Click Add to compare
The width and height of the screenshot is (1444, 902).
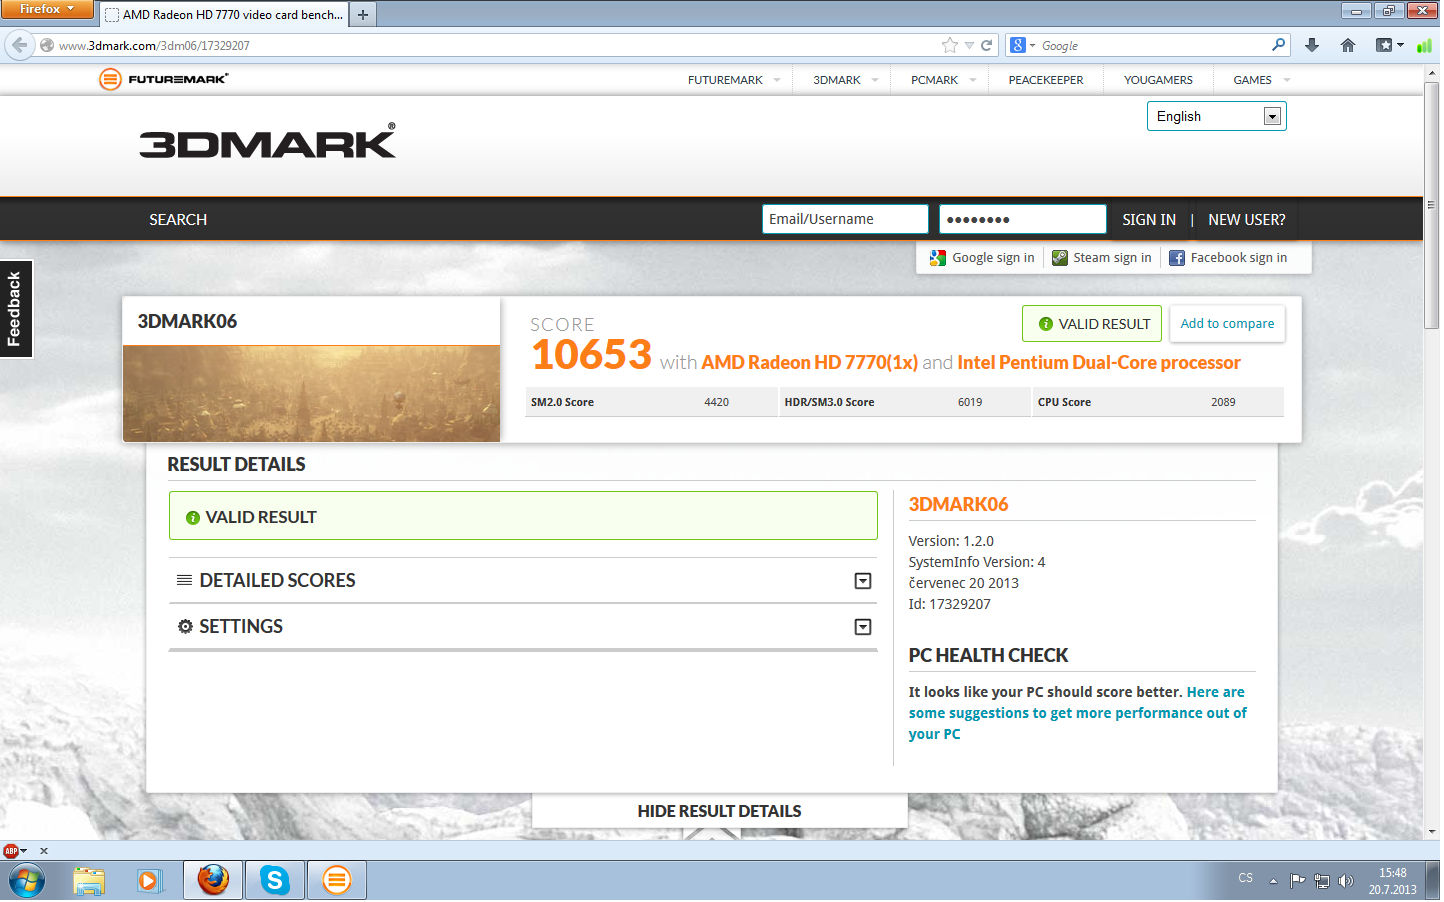1227,324
